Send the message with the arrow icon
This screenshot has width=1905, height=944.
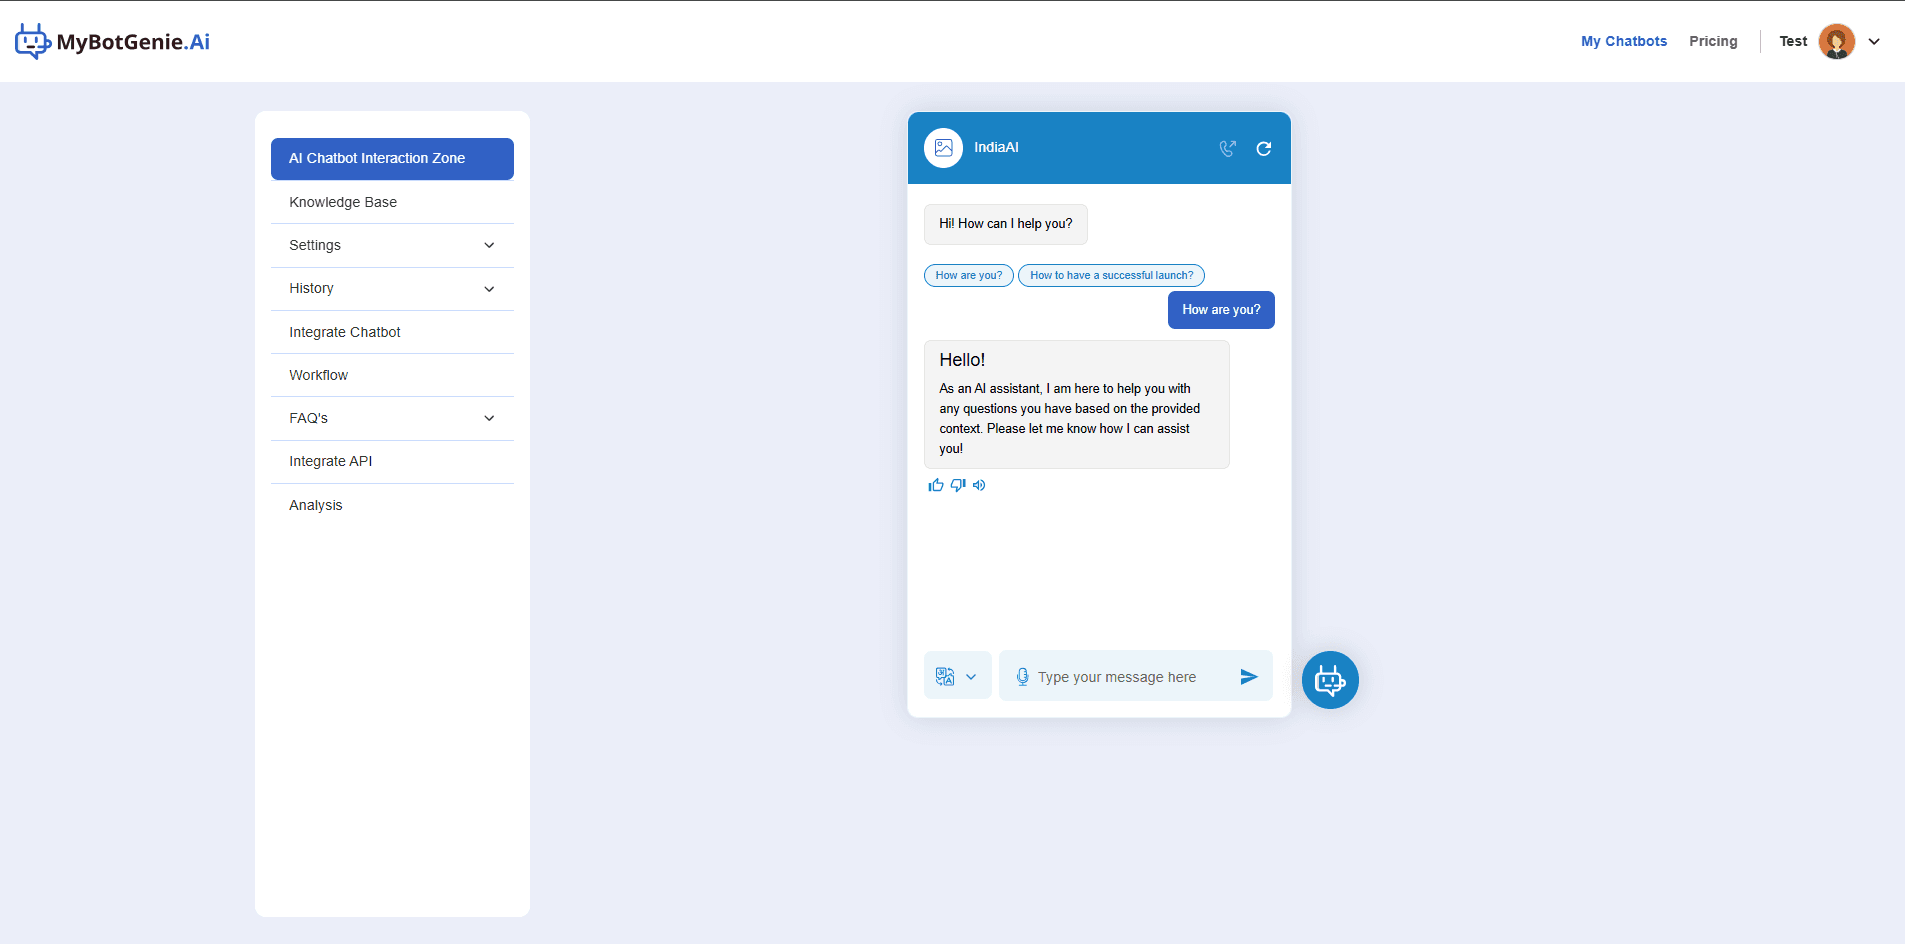point(1249,677)
